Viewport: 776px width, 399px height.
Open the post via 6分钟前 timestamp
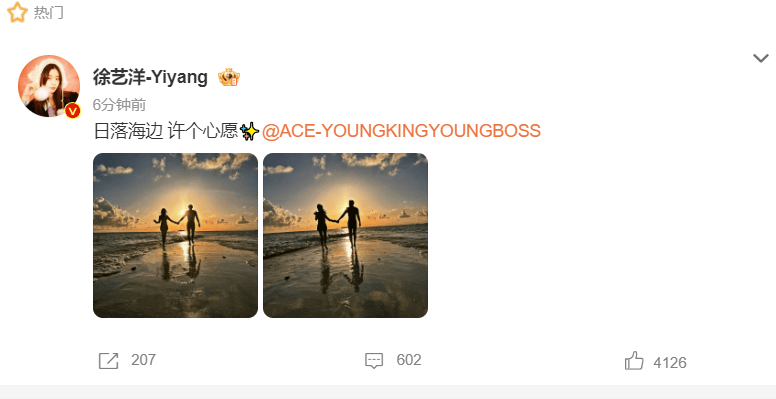tap(119, 105)
